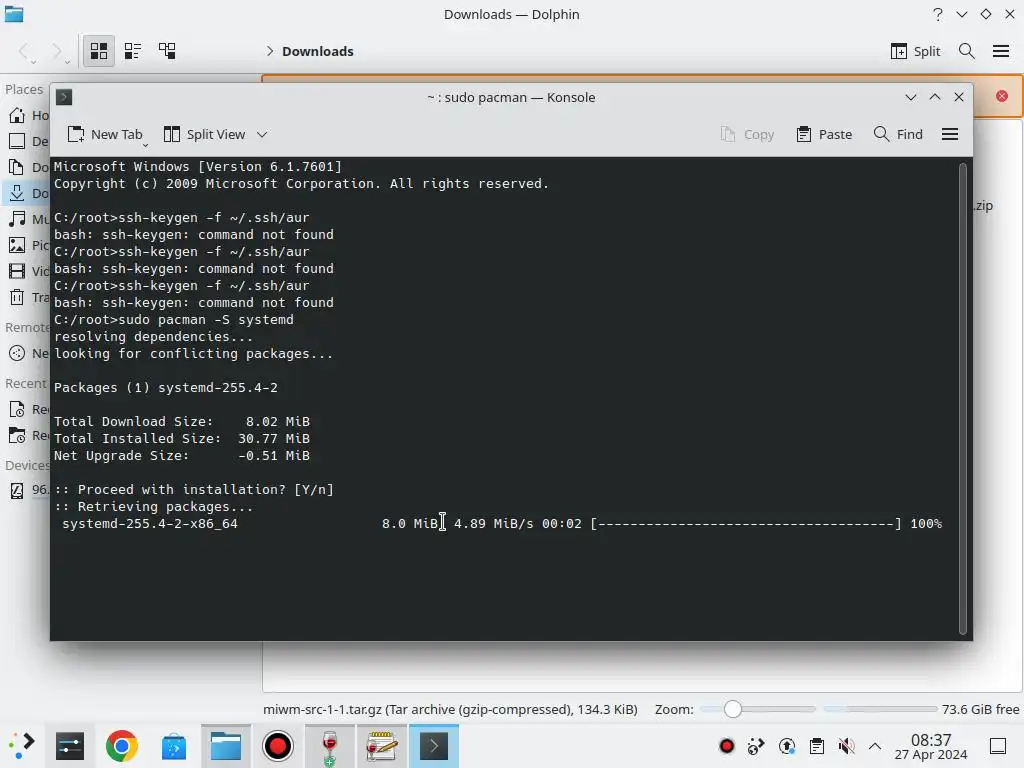Viewport: 1024px width, 768px height.
Task: Click the Konsole window icon in title bar
Action: (x=64, y=97)
